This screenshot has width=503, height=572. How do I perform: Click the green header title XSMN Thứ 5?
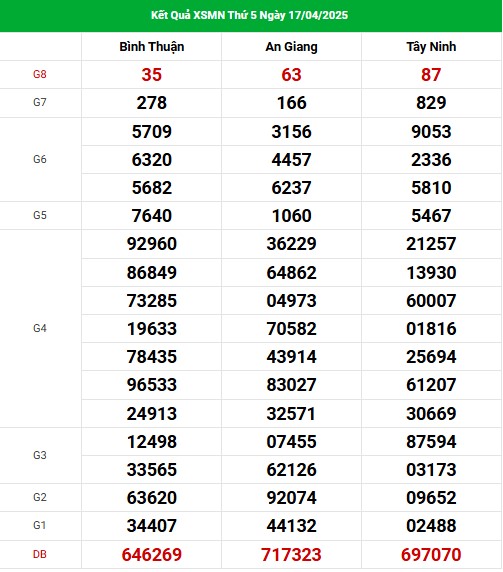tap(249, 15)
